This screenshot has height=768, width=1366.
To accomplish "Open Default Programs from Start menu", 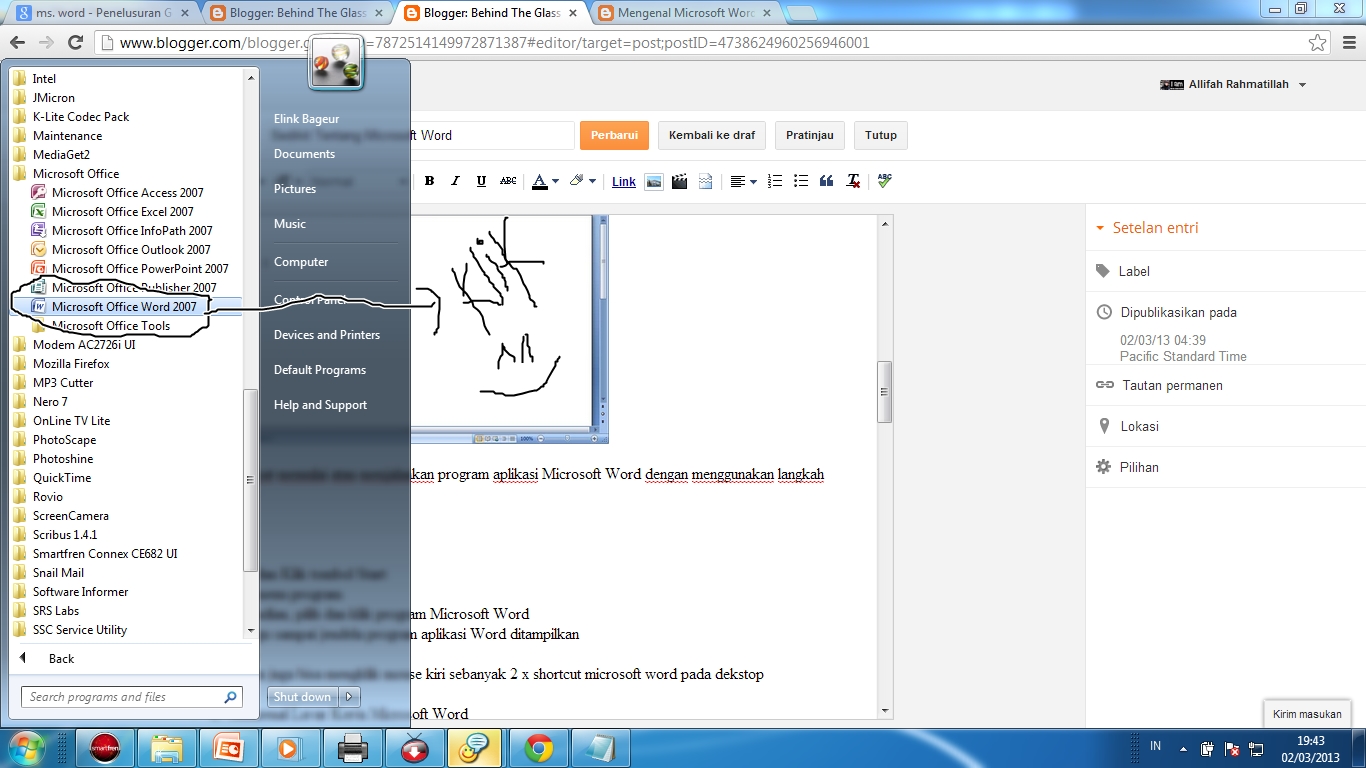I will click(x=320, y=370).
